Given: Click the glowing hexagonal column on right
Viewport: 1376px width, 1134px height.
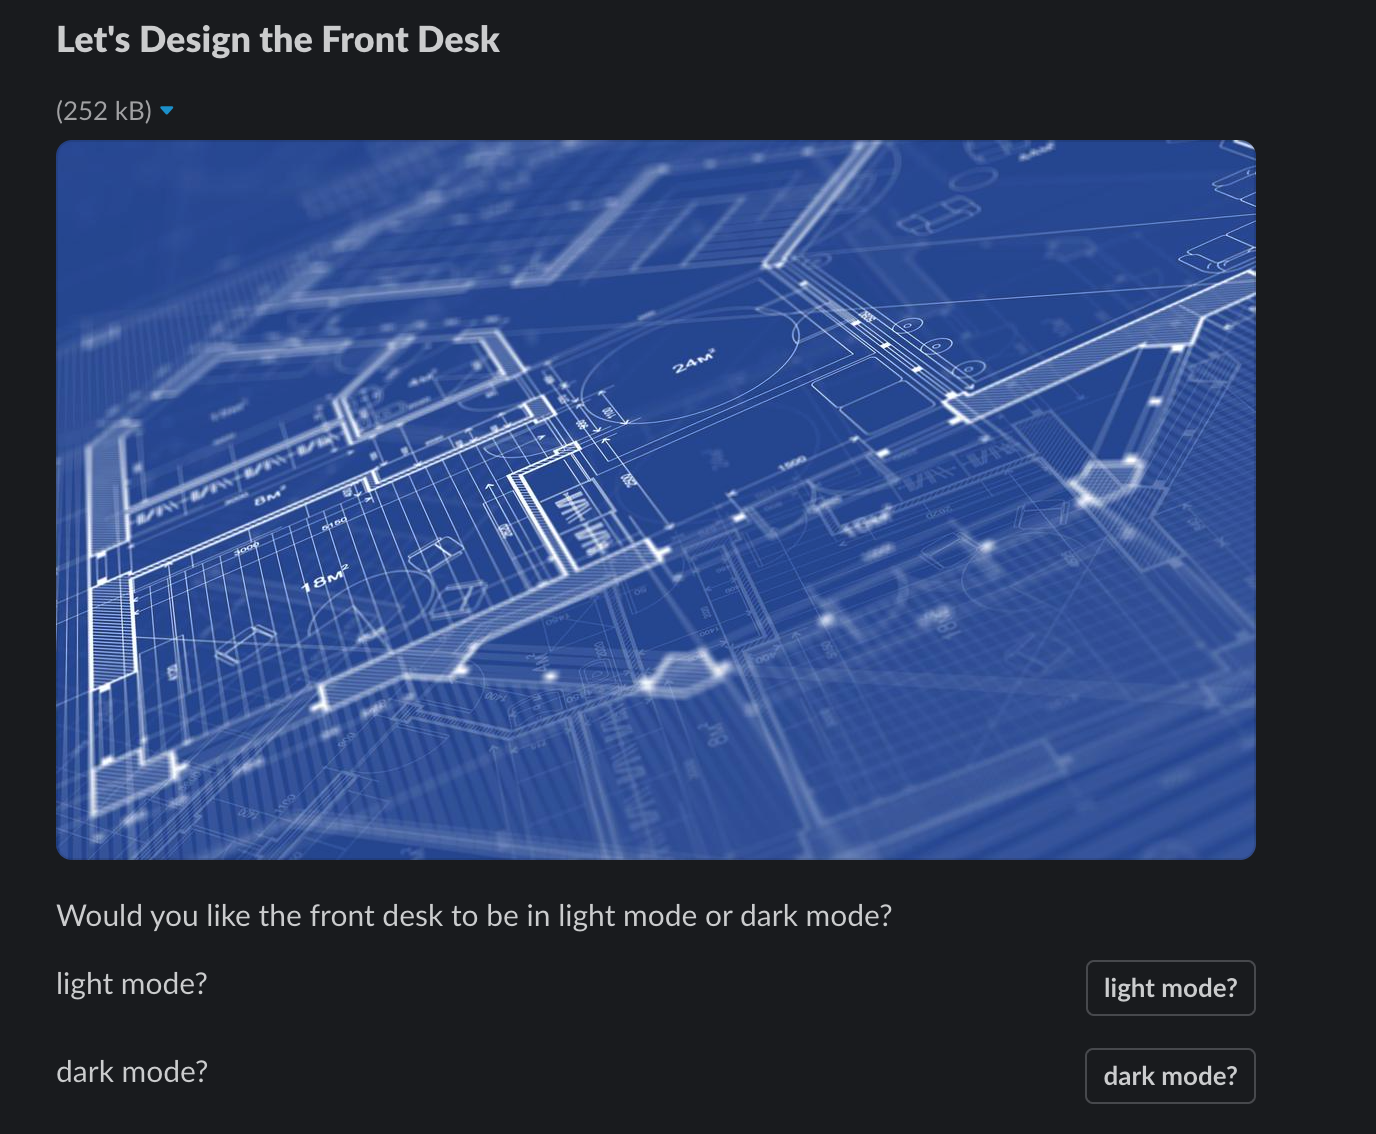Looking at the screenshot, I should (1108, 480).
